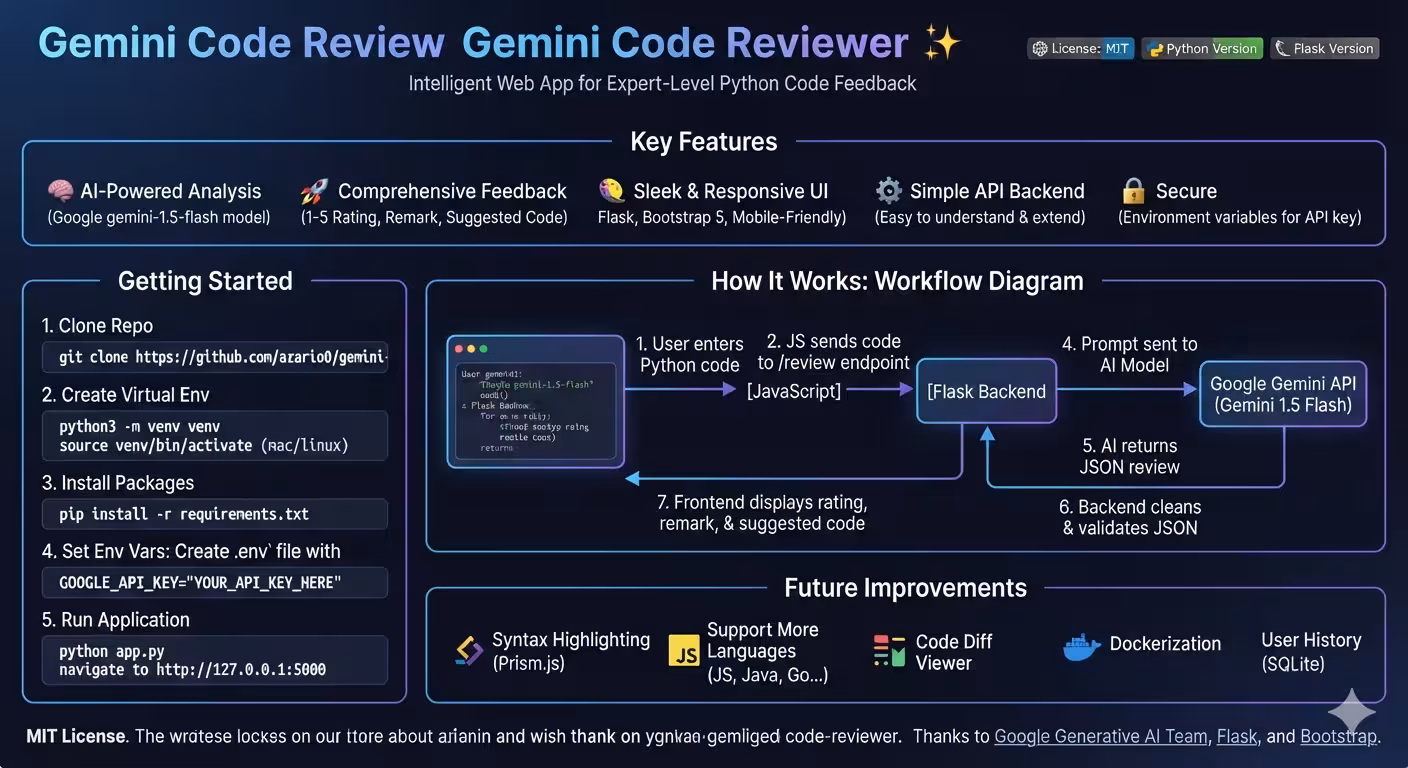Click the Key Features heading
The height and width of the screenshot is (768, 1408).
click(704, 142)
